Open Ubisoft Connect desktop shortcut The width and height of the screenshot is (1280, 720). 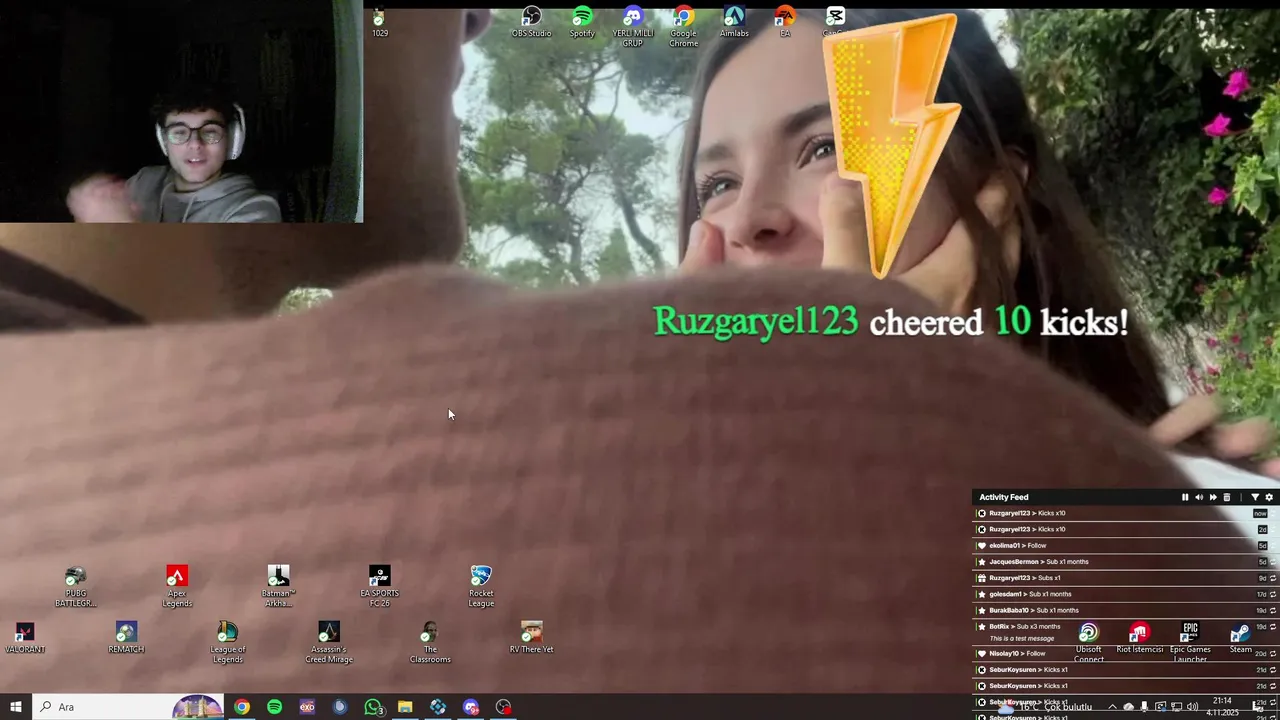coord(1089,643)
